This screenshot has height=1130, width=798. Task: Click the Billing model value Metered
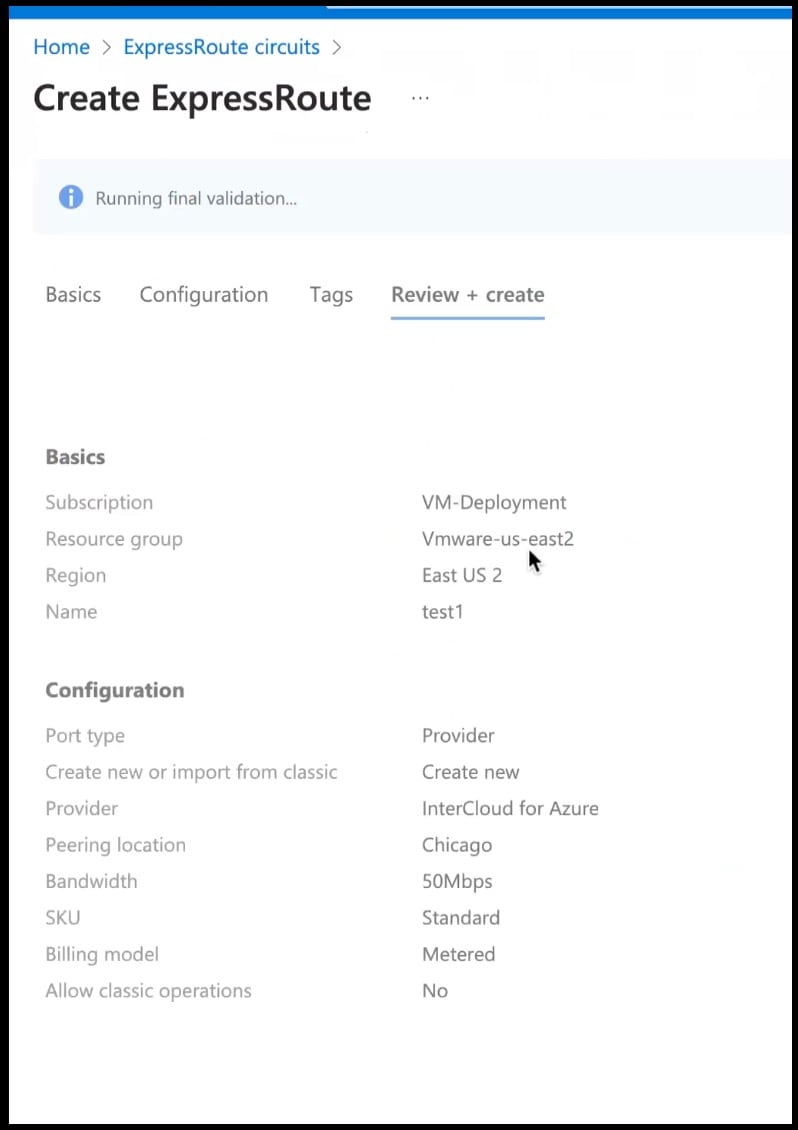click(458, 954)
